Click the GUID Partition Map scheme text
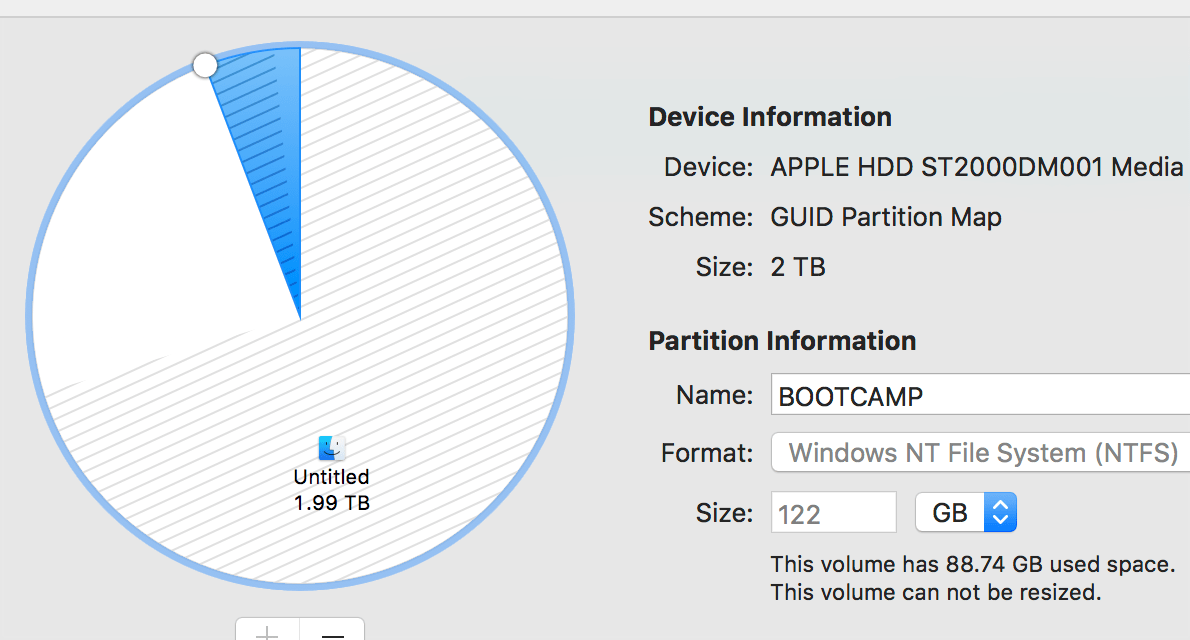The height and width of the screenshot is (640, 1190). 886,217
